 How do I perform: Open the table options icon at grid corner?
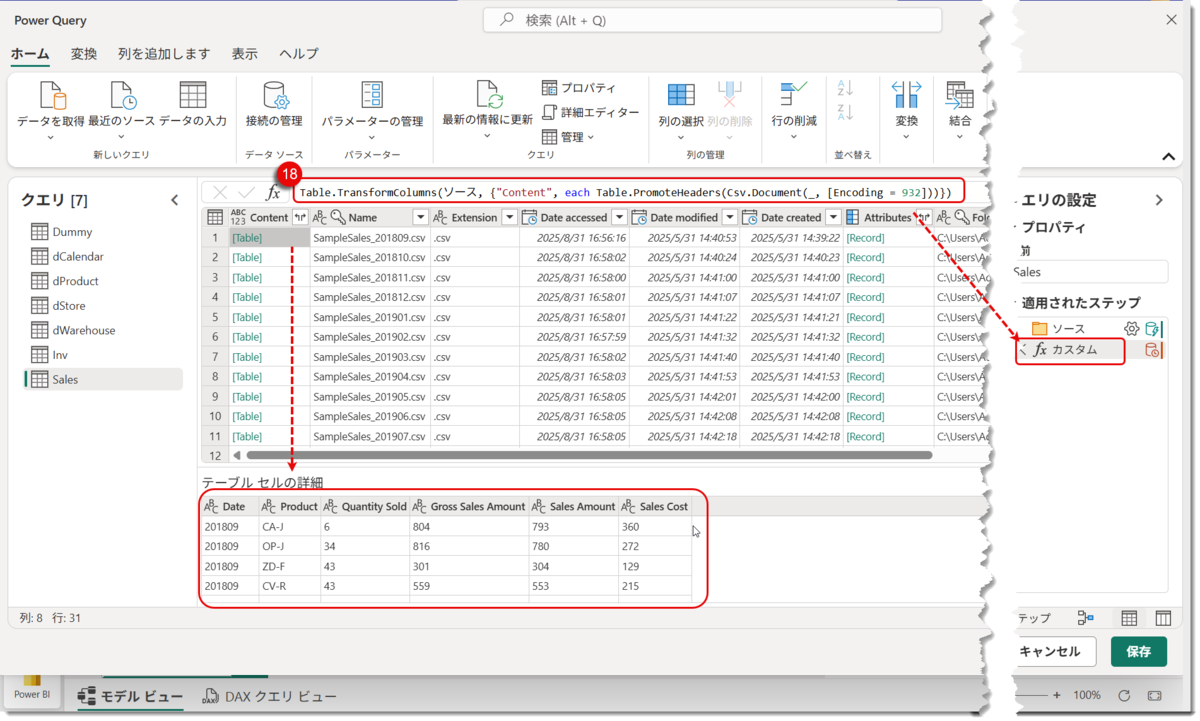click(x=215, y=217)
